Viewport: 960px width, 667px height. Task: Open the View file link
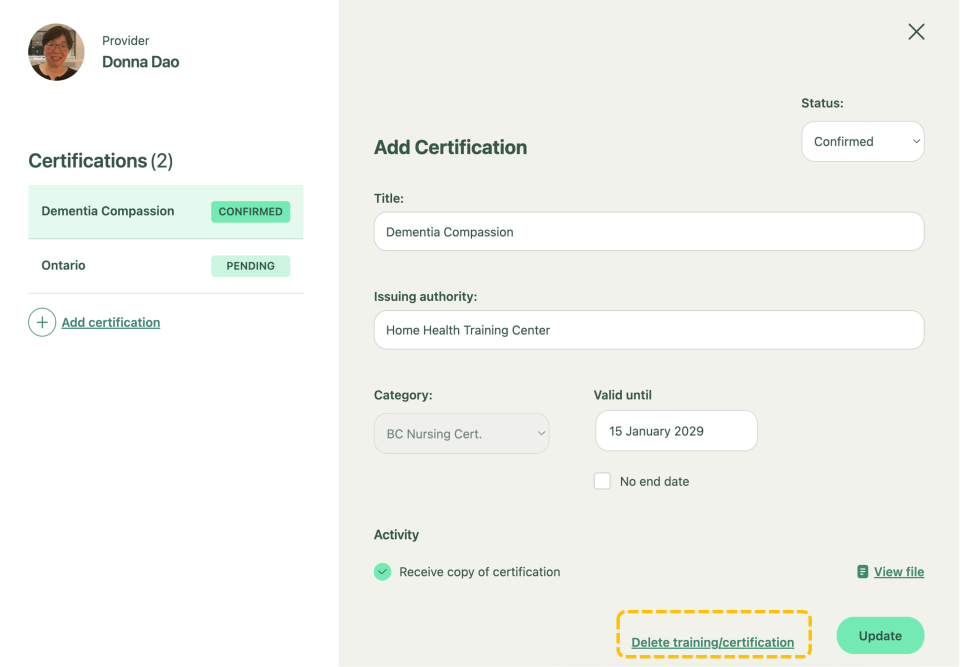(898, 572)
